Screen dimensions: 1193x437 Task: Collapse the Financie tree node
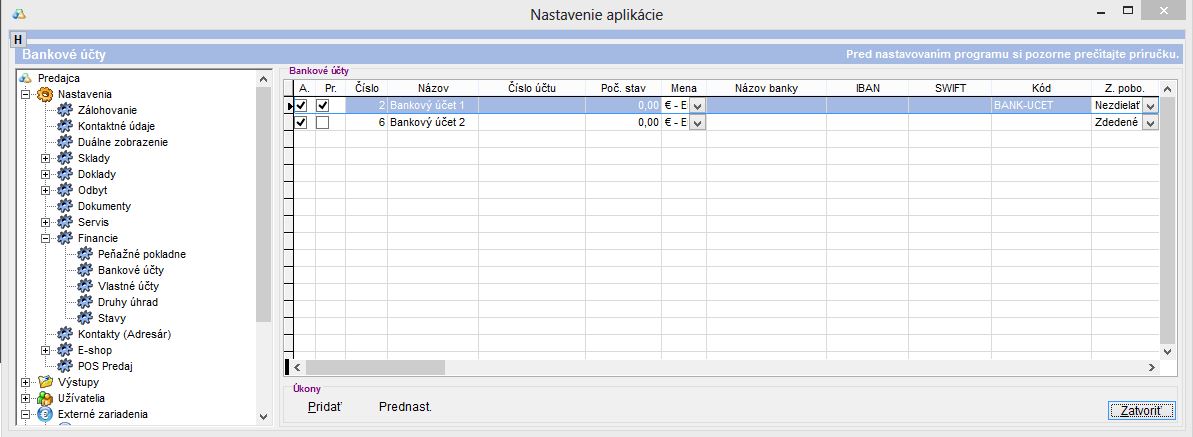tap(45, 238)
